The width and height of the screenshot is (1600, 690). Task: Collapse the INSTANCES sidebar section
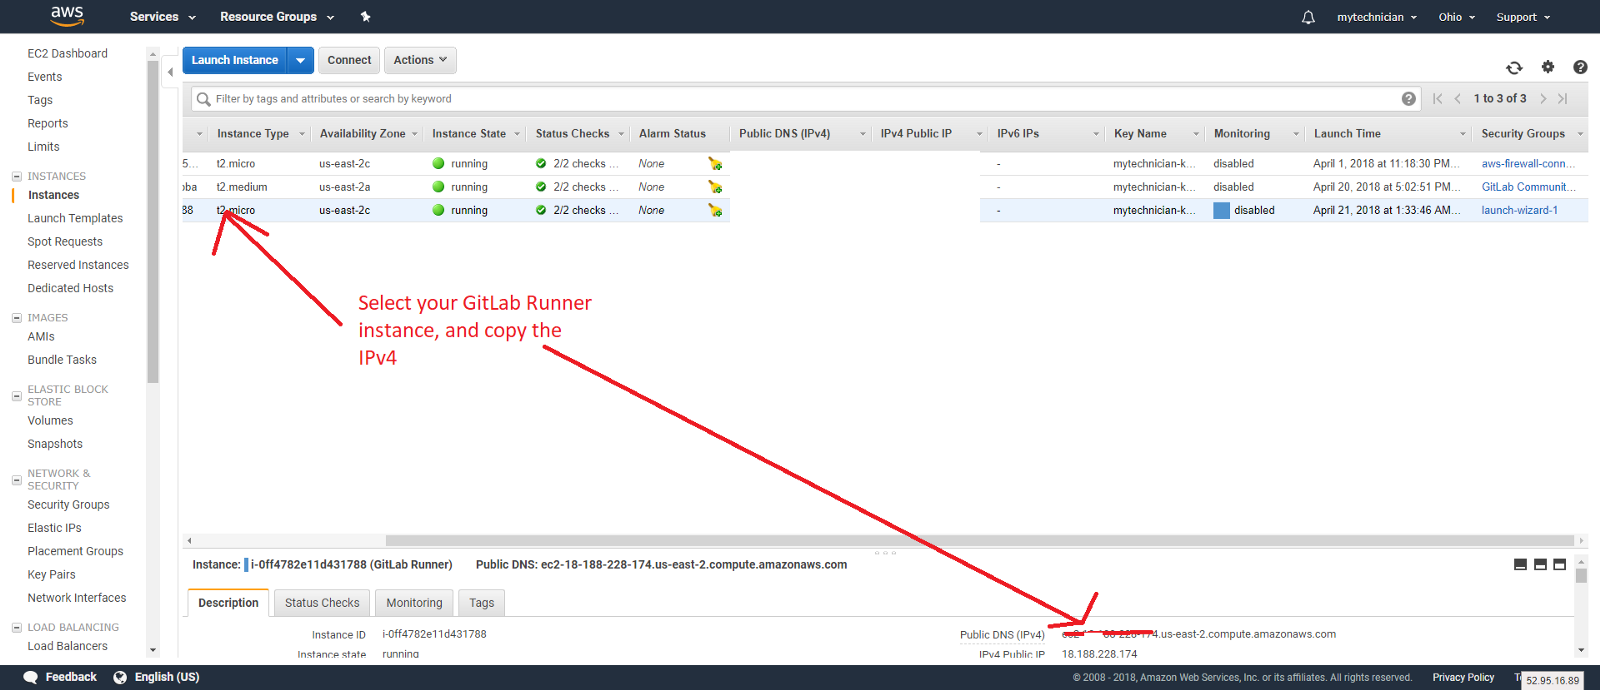point(16,176)
